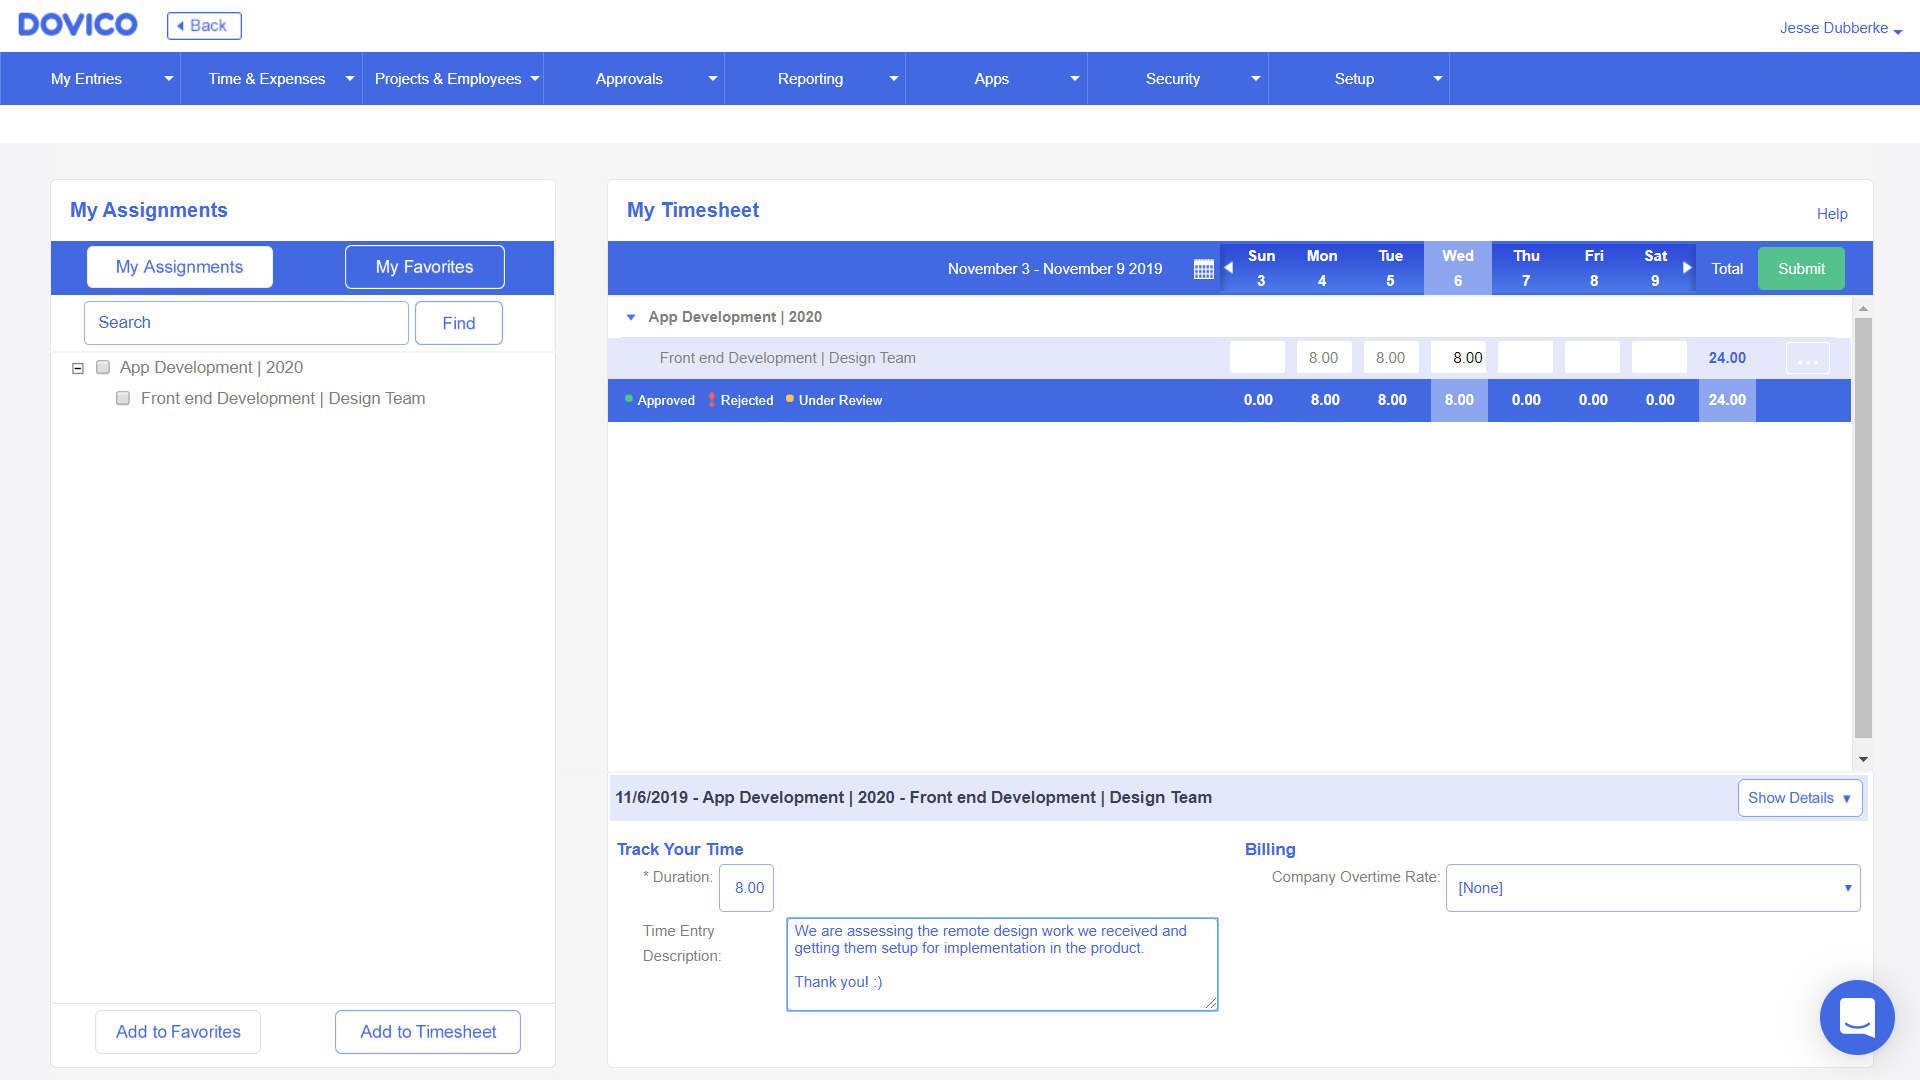Collapse the App Development tree node

(78, 368)
